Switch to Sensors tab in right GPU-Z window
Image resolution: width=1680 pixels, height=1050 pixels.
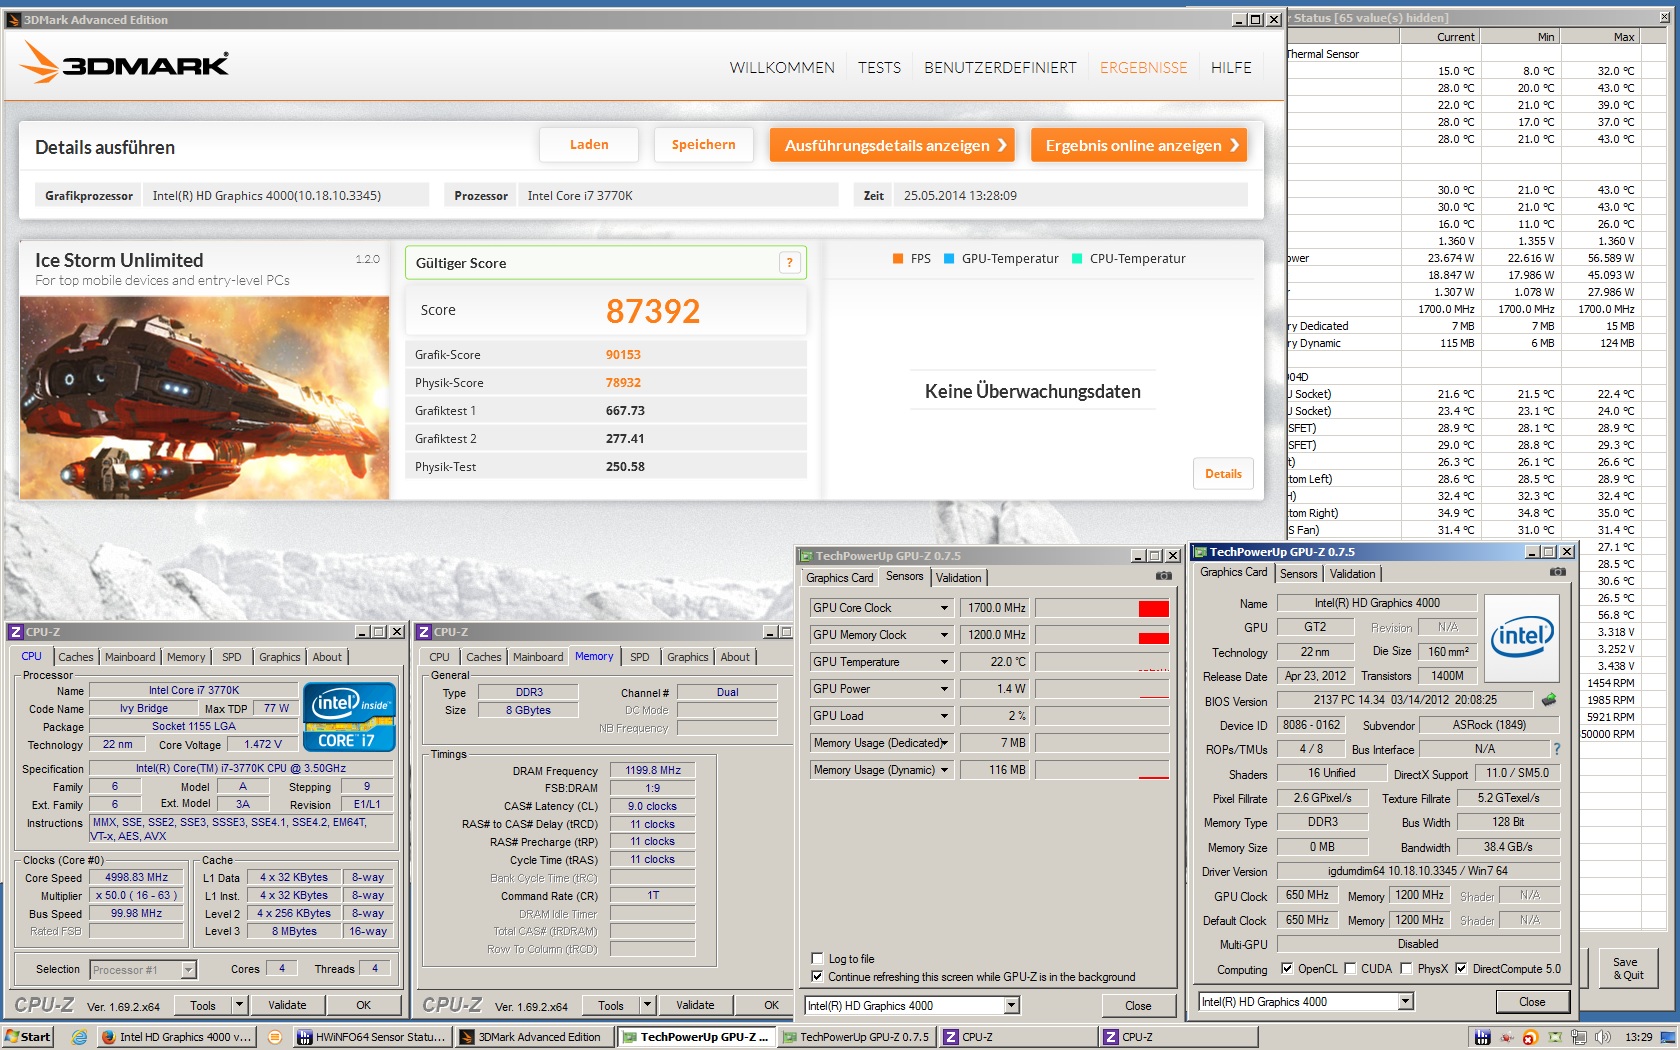pos(1299,574)
